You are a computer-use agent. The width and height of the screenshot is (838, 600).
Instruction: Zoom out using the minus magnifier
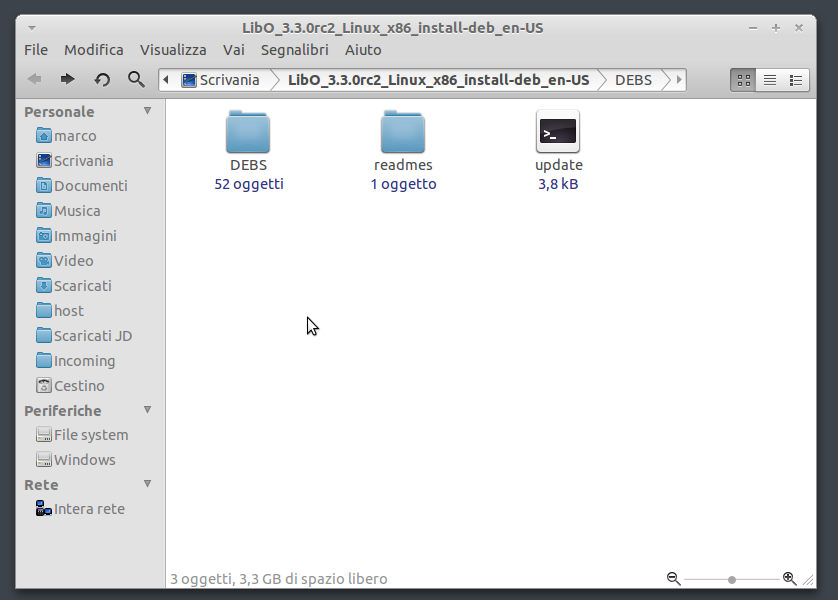tap(673, 579)
